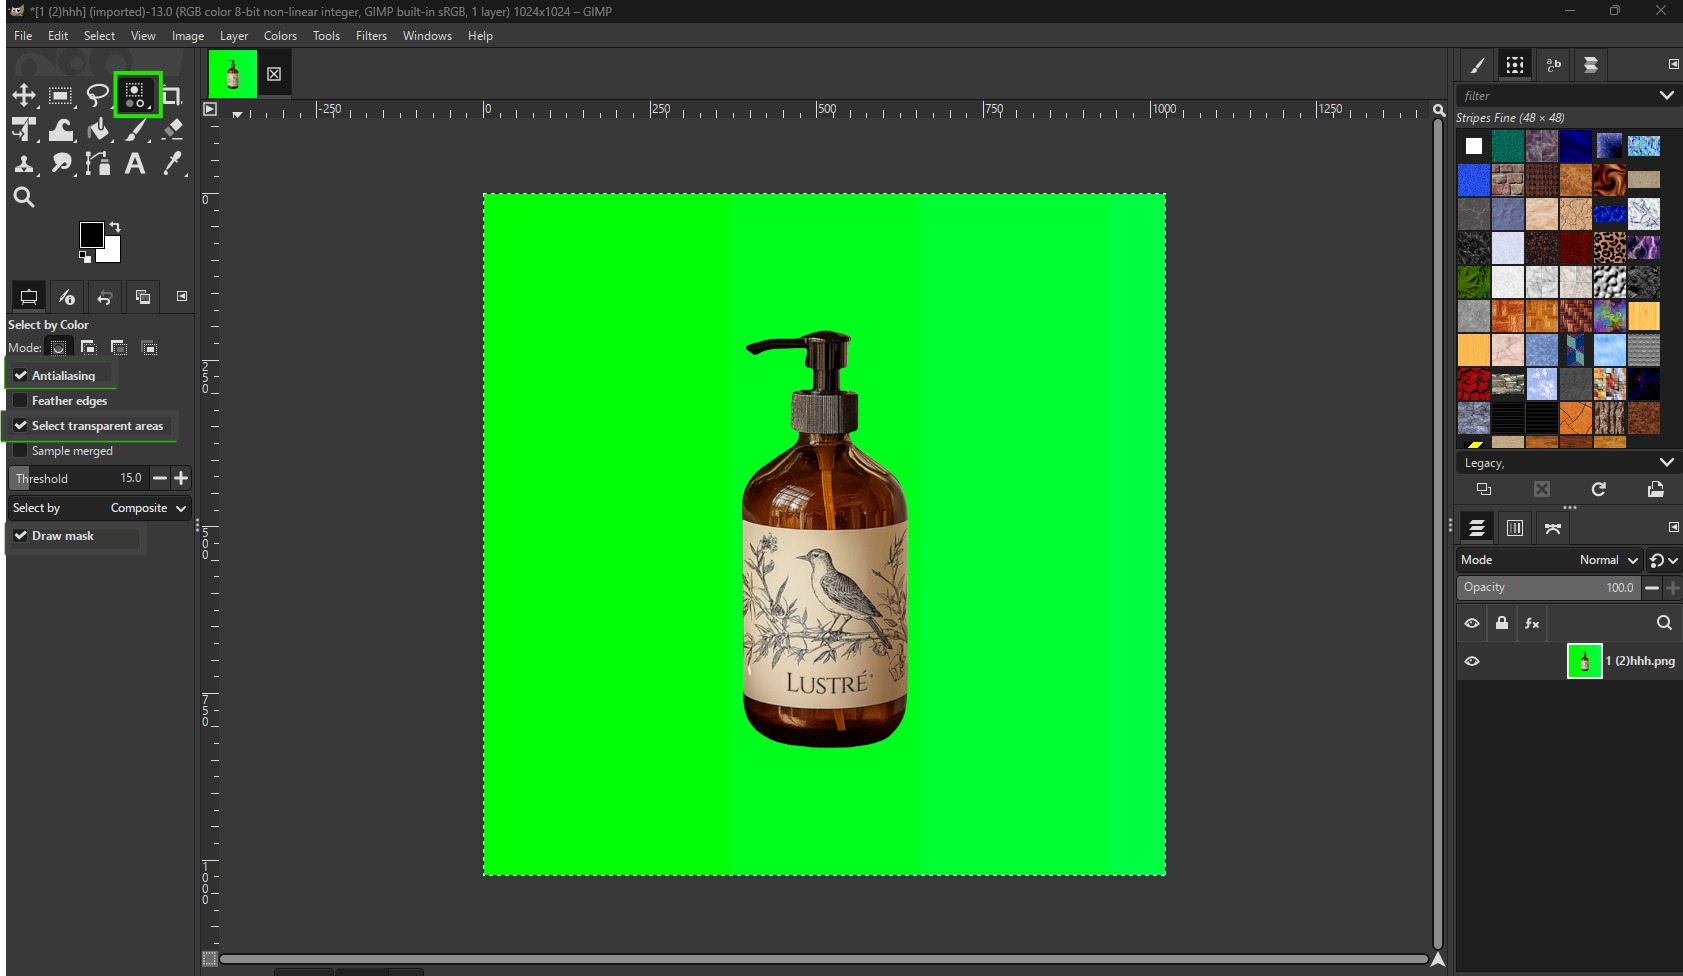Select the Smudge tool
1683x976 pixels.
(x=61, y=164)
